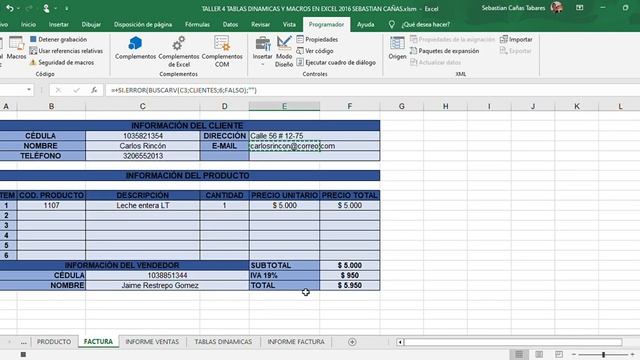Viewport: 640px width, 360px height.
Task: Expand the Name Box dropdown
Action: pyautogui.click(x=29, y=90)
